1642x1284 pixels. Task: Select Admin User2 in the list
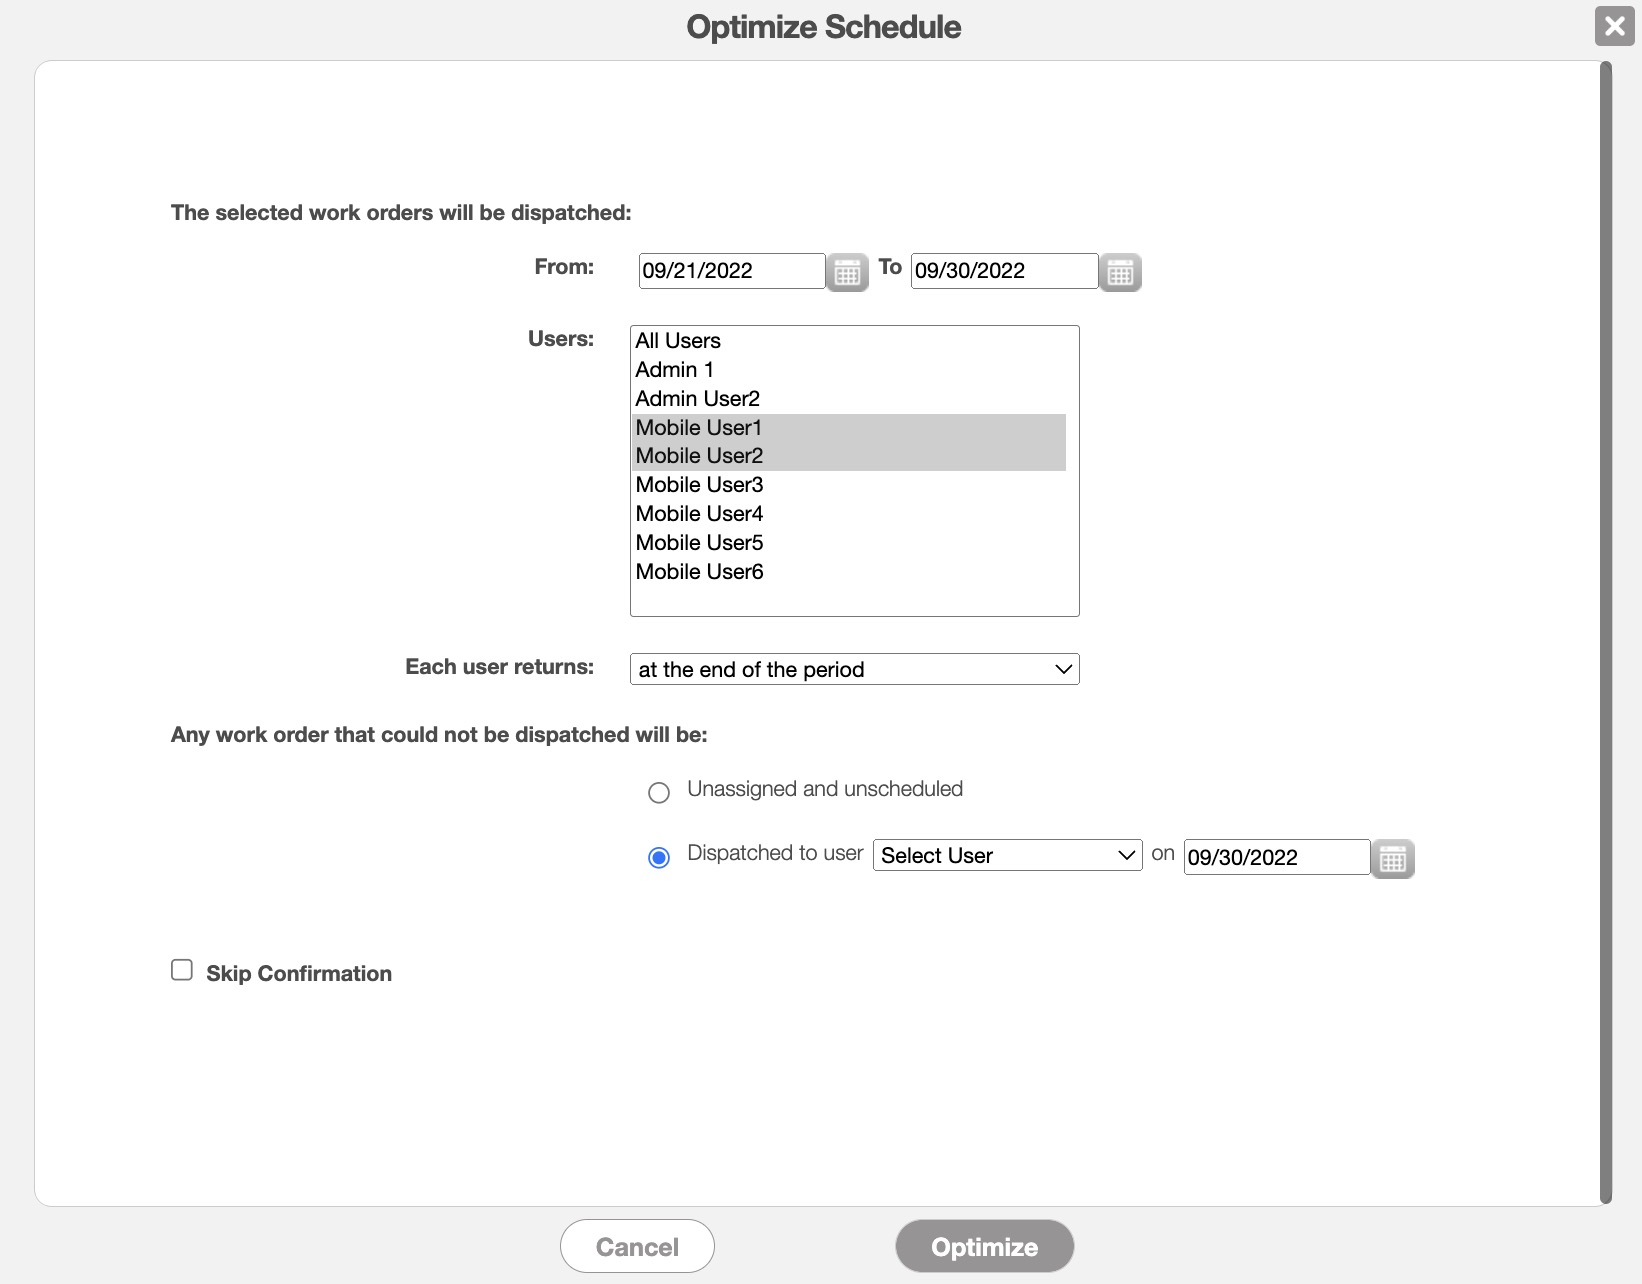pyautogui.click(x=698, y=399)
